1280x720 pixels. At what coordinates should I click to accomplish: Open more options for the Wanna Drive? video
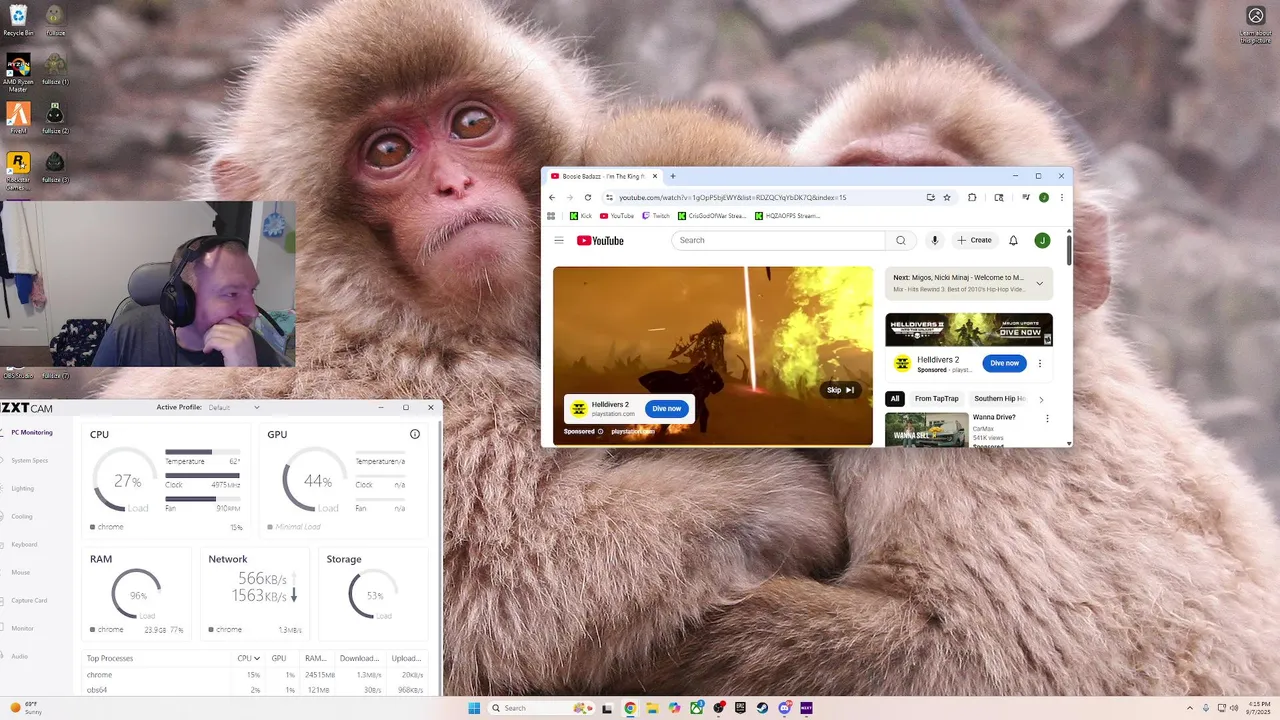(1047, 418)
